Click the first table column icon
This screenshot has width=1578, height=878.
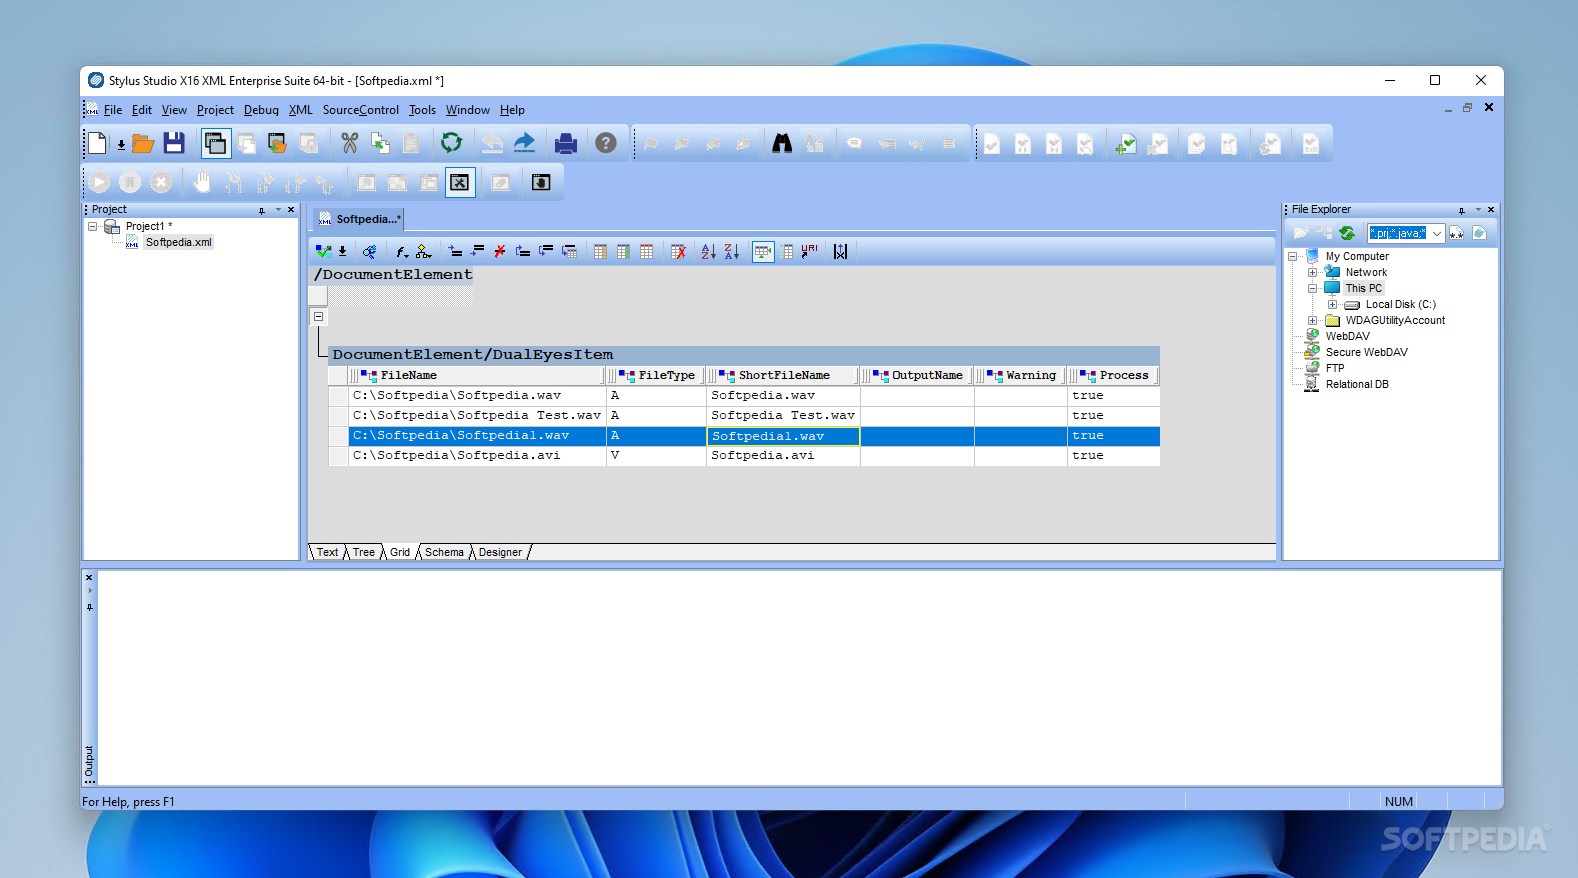click(600, 251)
